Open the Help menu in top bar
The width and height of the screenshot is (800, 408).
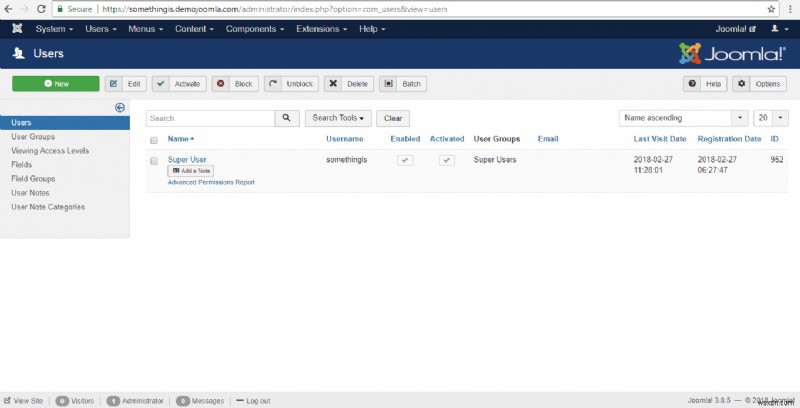(372, 29)
